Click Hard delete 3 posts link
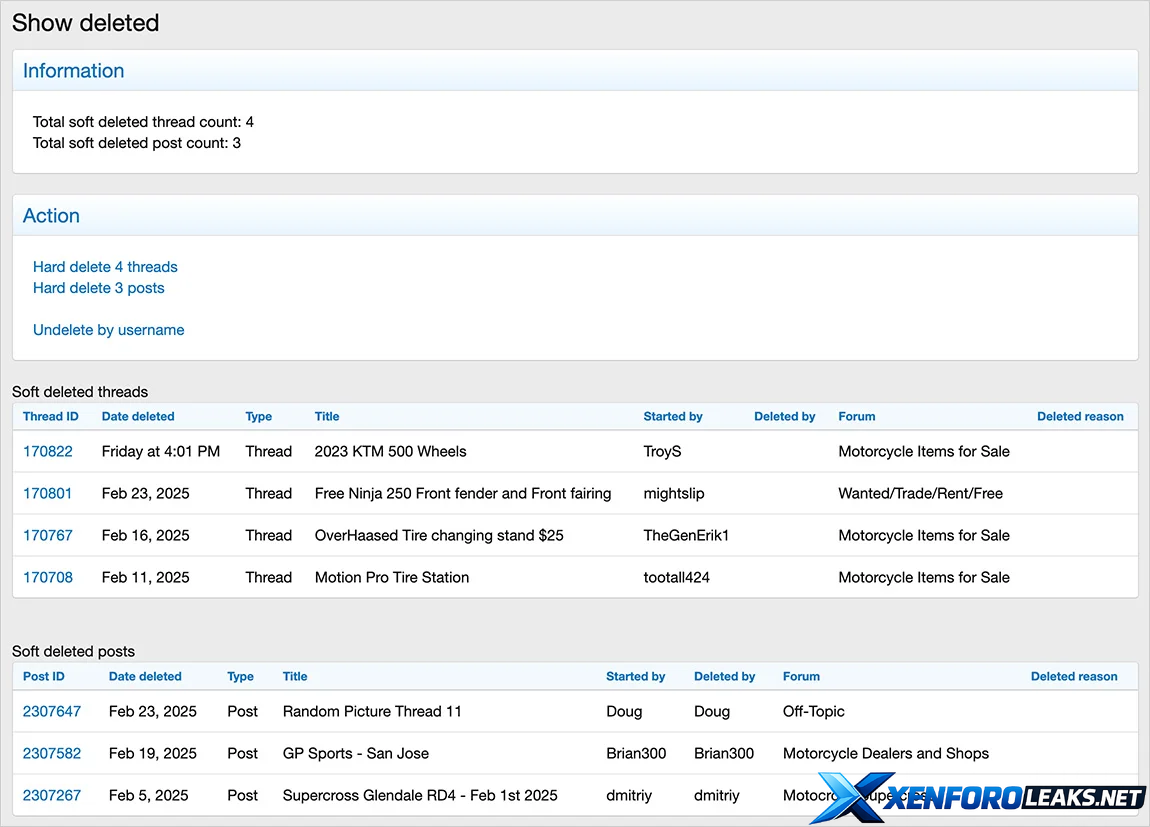This screenshot has height=827, width=1150. coord(98,288)
